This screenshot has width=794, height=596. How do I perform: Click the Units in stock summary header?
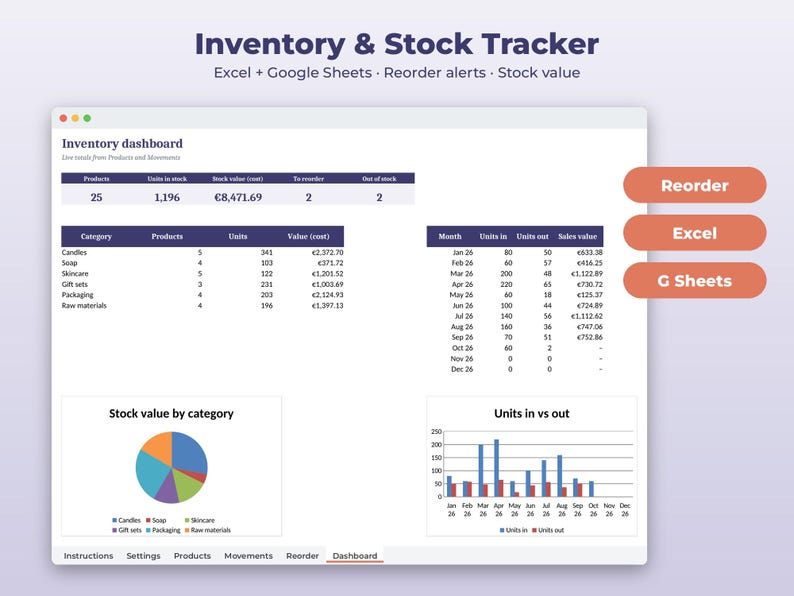pos(167,179)
